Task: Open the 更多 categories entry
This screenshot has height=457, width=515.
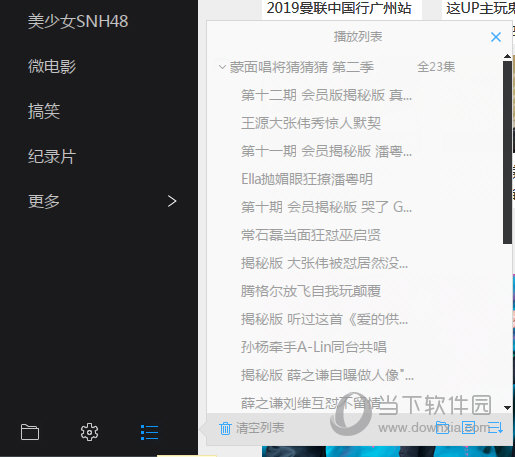Action: [44, 201]
